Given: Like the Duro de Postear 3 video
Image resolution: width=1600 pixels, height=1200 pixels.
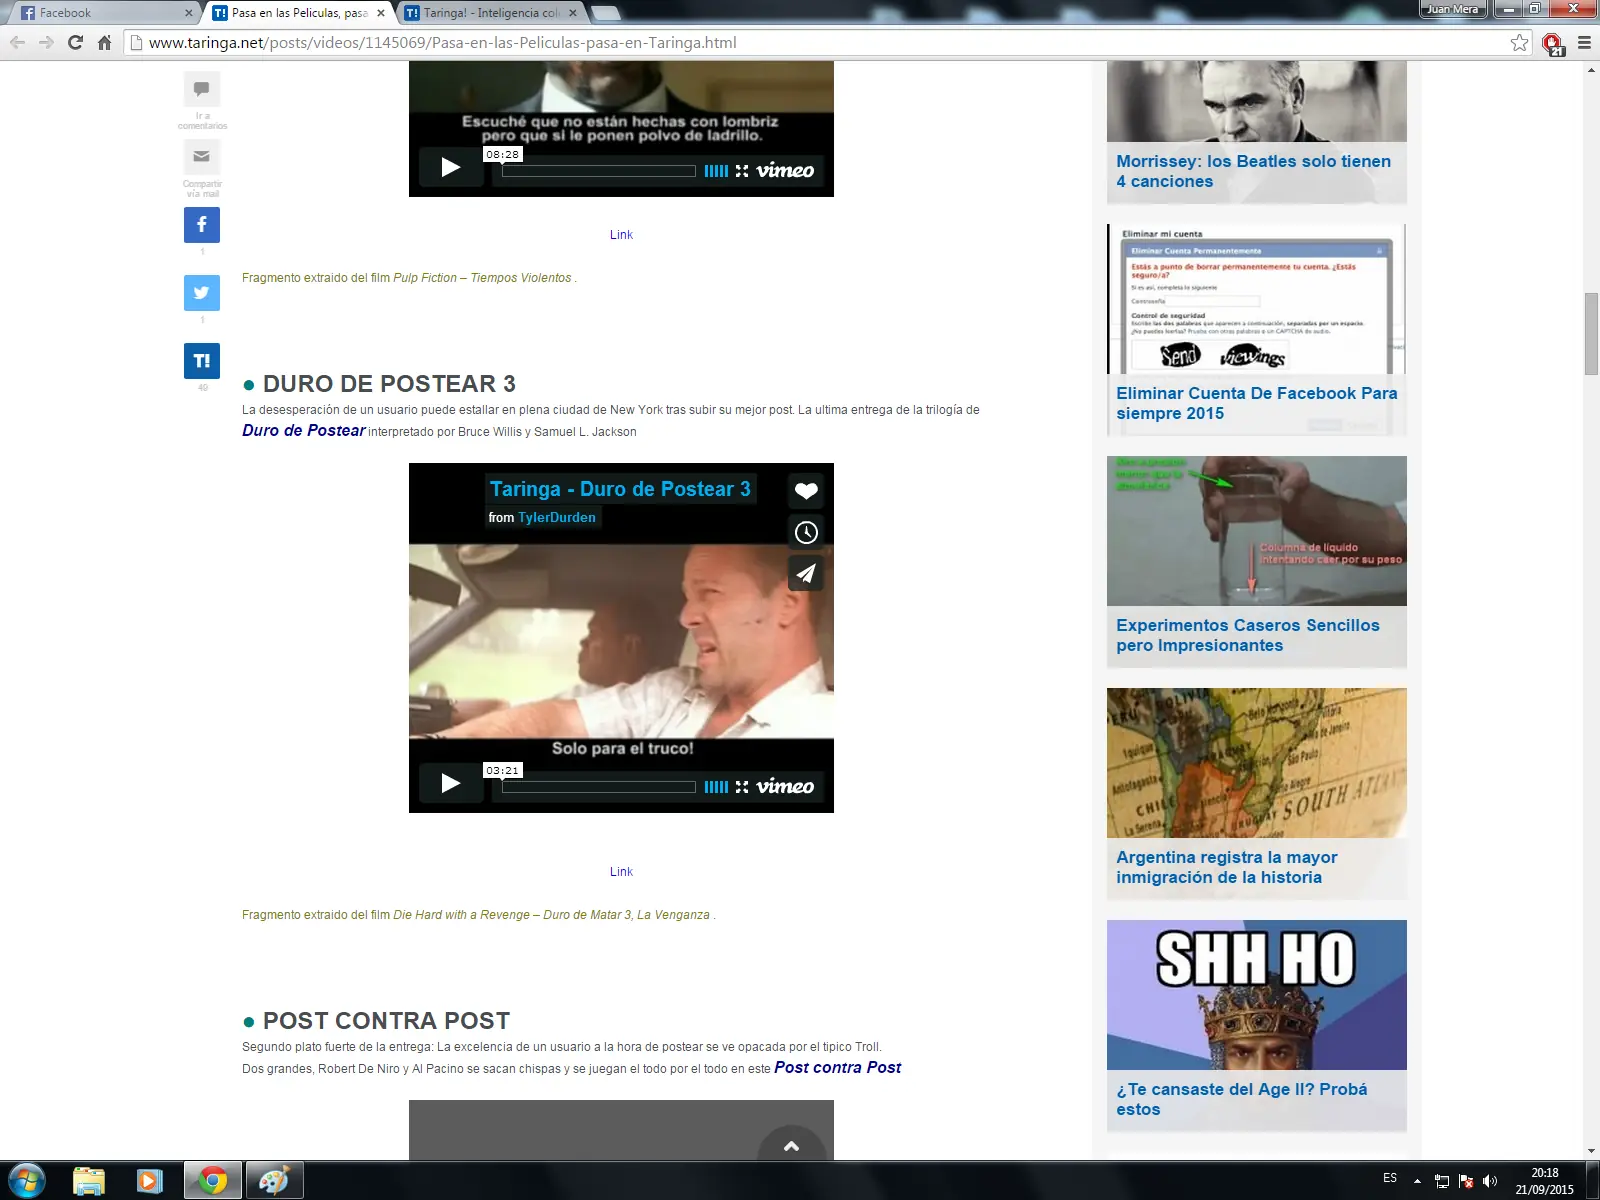Looking at the screenshot, I should click(x=806, y=491).
